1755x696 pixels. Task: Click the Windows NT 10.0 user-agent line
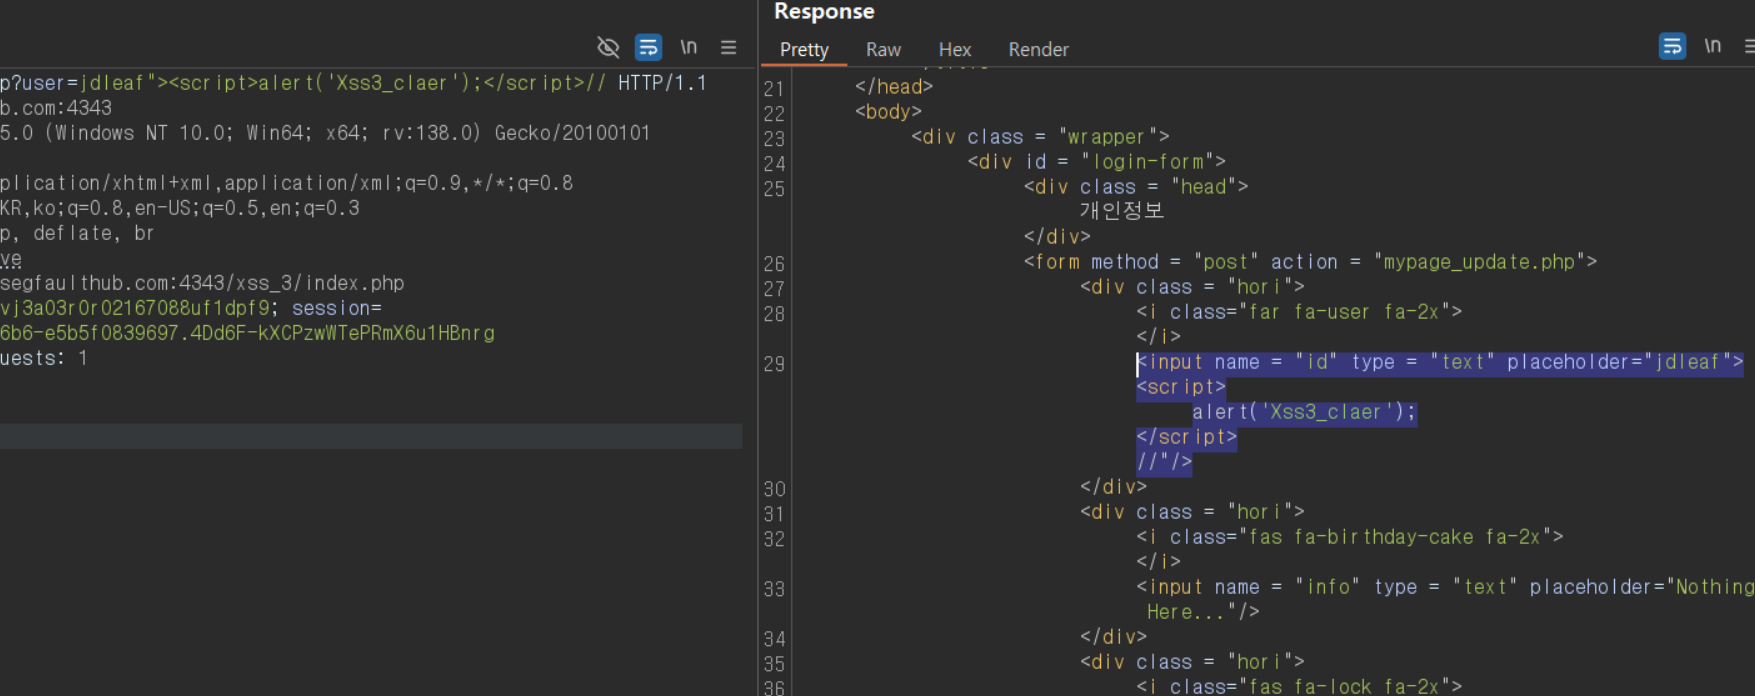325,133
